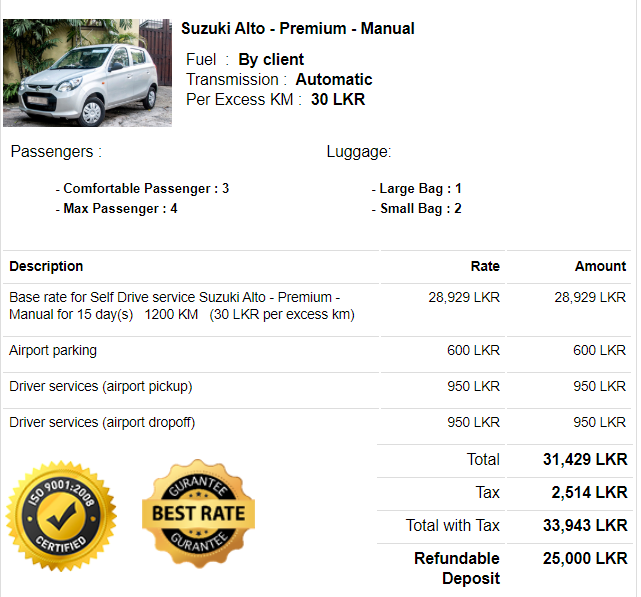The image size is (641, 597).
Task: Click the Suzuki Alto - Premium - Manual title
Action: (x=298, y=29)
